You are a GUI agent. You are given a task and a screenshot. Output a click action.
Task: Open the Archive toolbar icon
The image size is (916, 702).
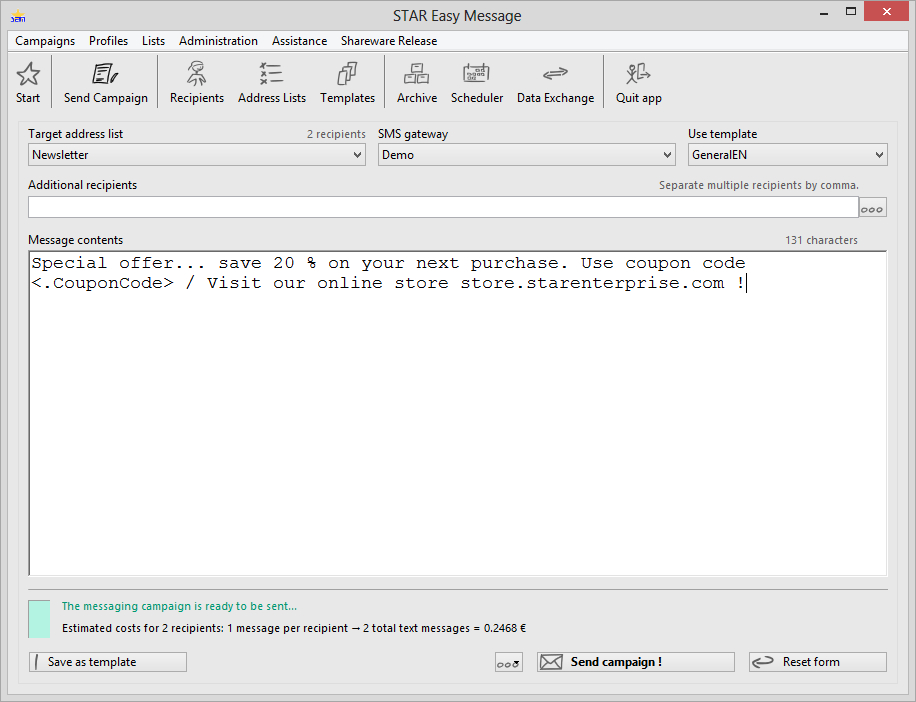click(417, 74)
